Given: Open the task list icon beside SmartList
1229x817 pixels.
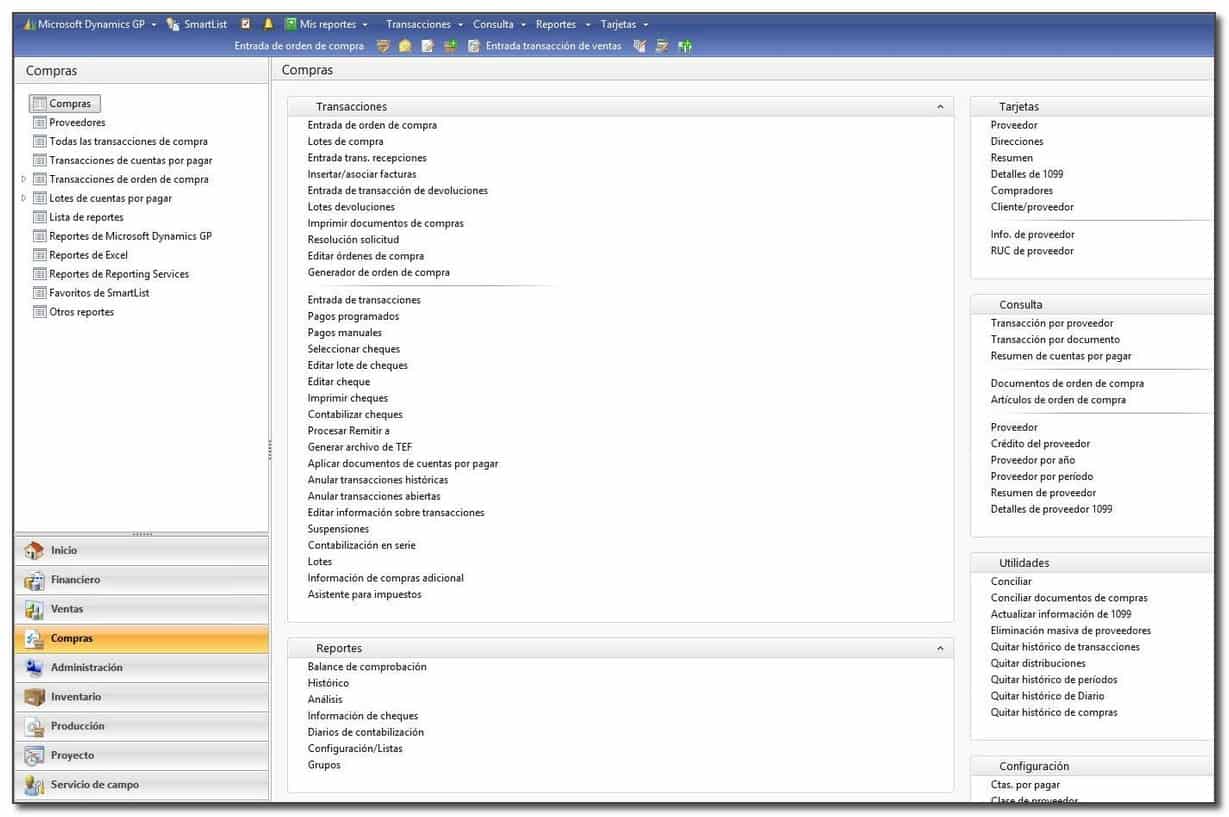Looking at the screenshot, I should [246, 24].
